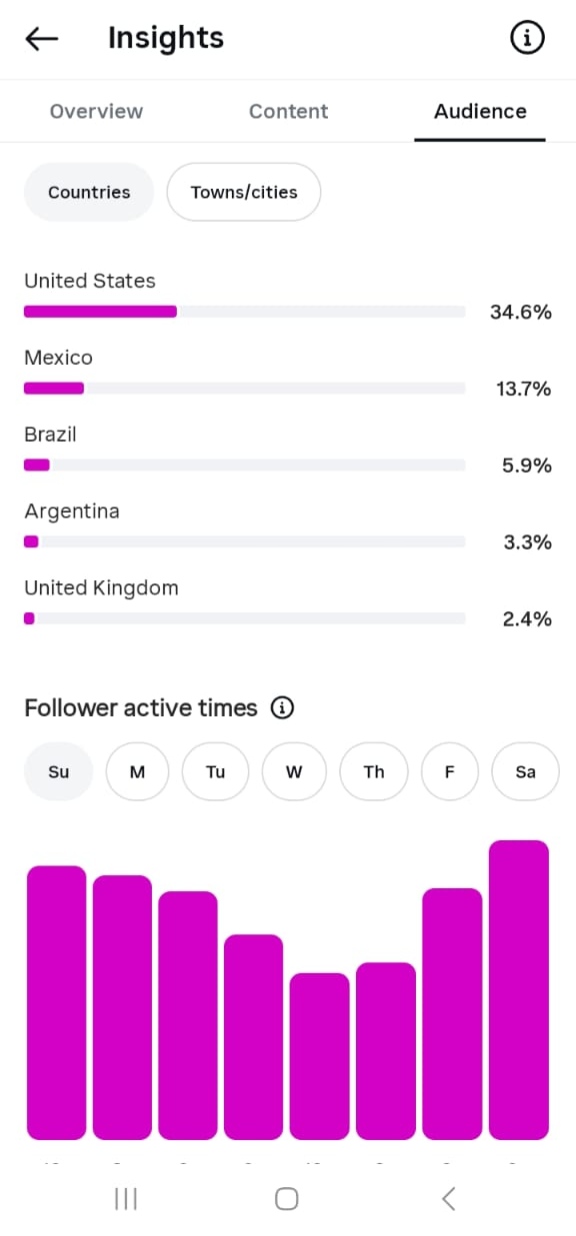Select Su day chip

click(x=59, y=771)
